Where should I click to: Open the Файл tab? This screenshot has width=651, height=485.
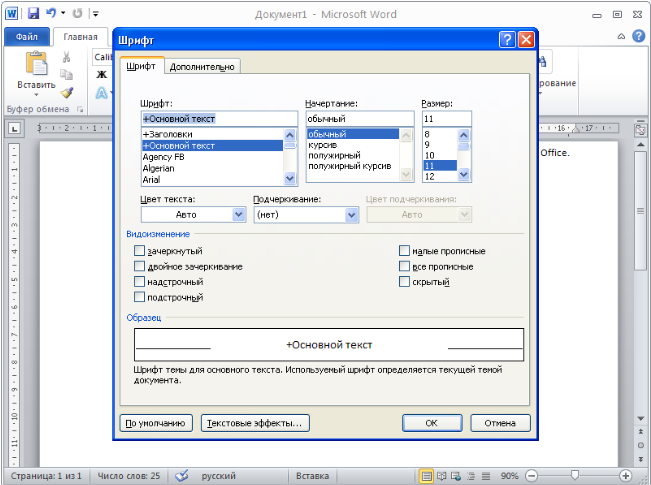27,37
